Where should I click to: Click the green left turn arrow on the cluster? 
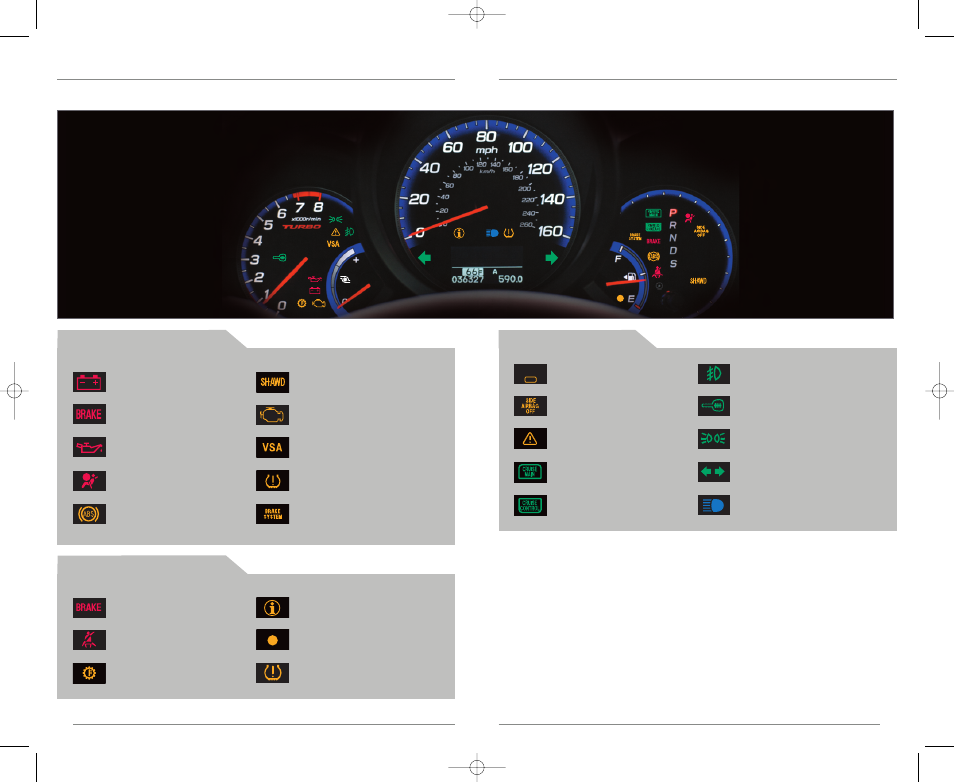(425, 257)
